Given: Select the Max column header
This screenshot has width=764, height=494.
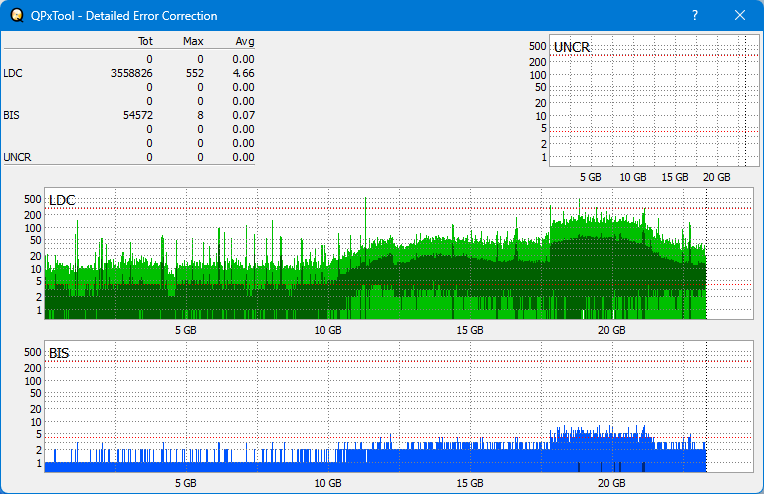Looking at the screenshot, I should [193, 41].
